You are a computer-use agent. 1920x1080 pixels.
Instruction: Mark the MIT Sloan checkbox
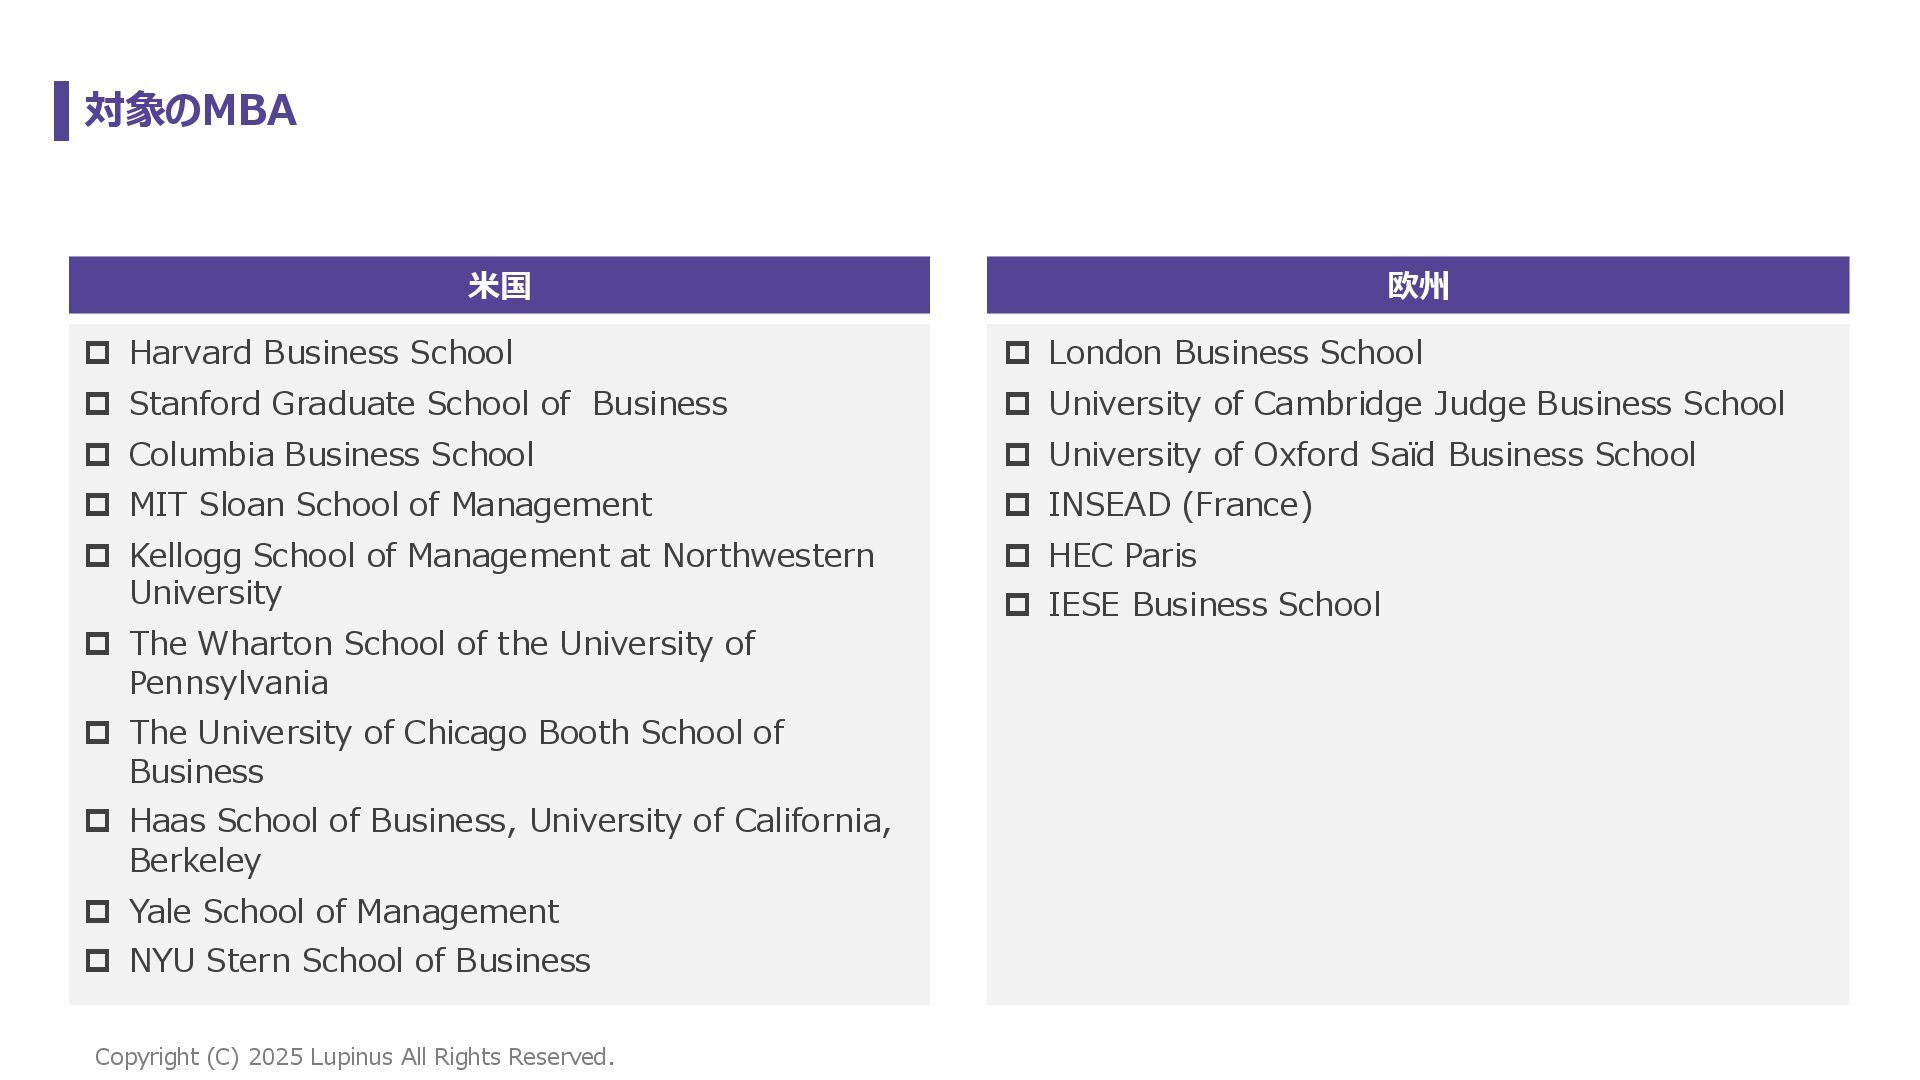pyautogui.click(x=97, y=505)
